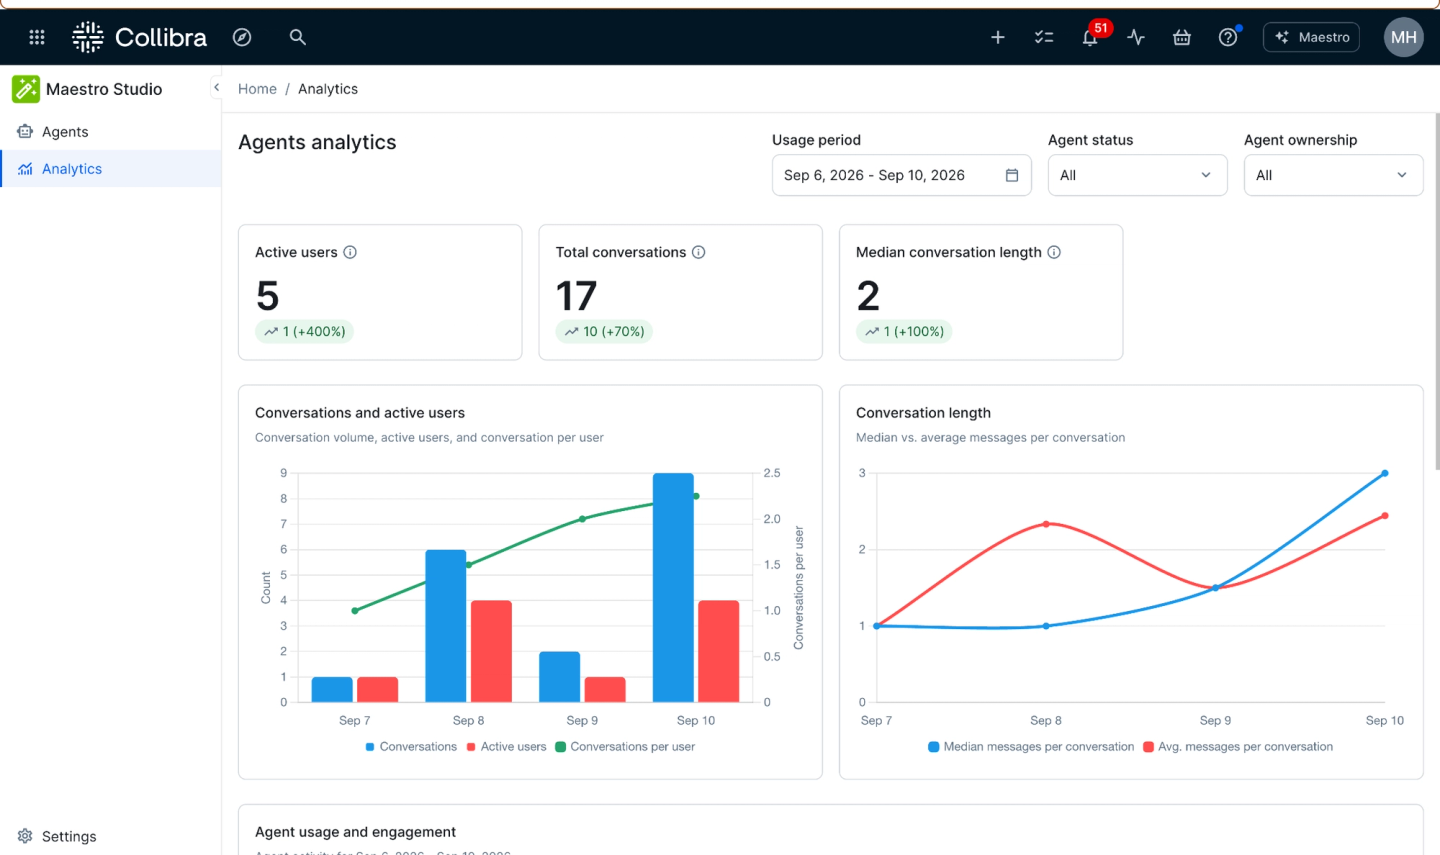Screen dimensions: 1440x855
Task: Click the Maestro Studio wand icon
Action: coord(26,89)
